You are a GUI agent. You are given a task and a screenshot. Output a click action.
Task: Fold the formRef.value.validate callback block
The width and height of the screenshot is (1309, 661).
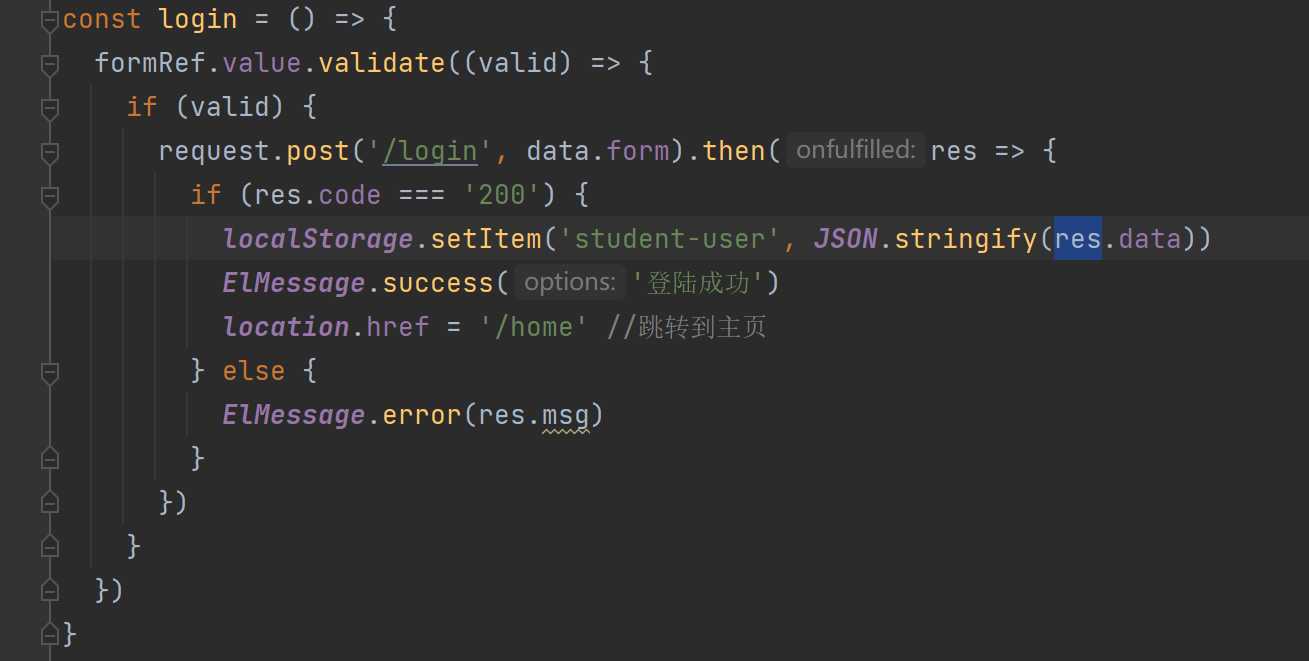coord(49,64)
